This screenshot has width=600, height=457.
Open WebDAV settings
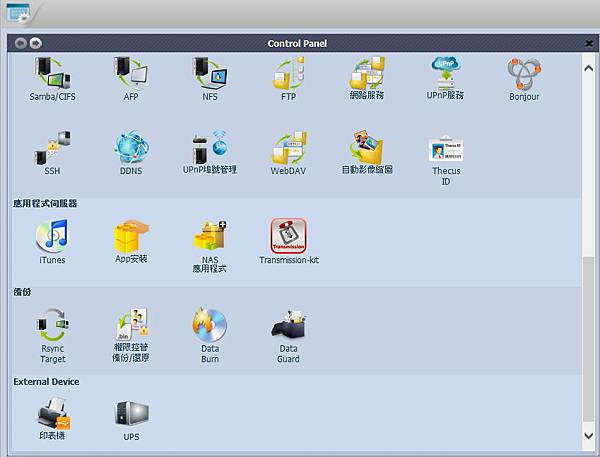click(289, 153)
